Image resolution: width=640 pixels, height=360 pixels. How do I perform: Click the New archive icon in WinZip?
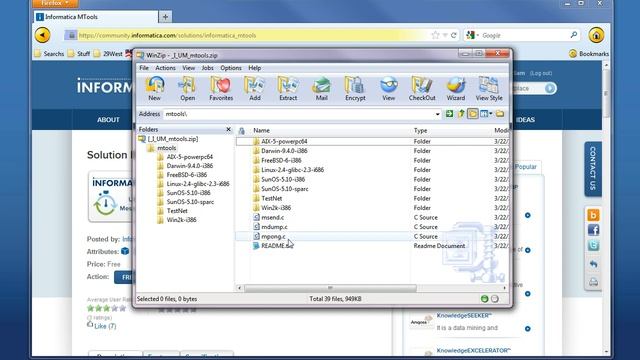tap(154, 89)
